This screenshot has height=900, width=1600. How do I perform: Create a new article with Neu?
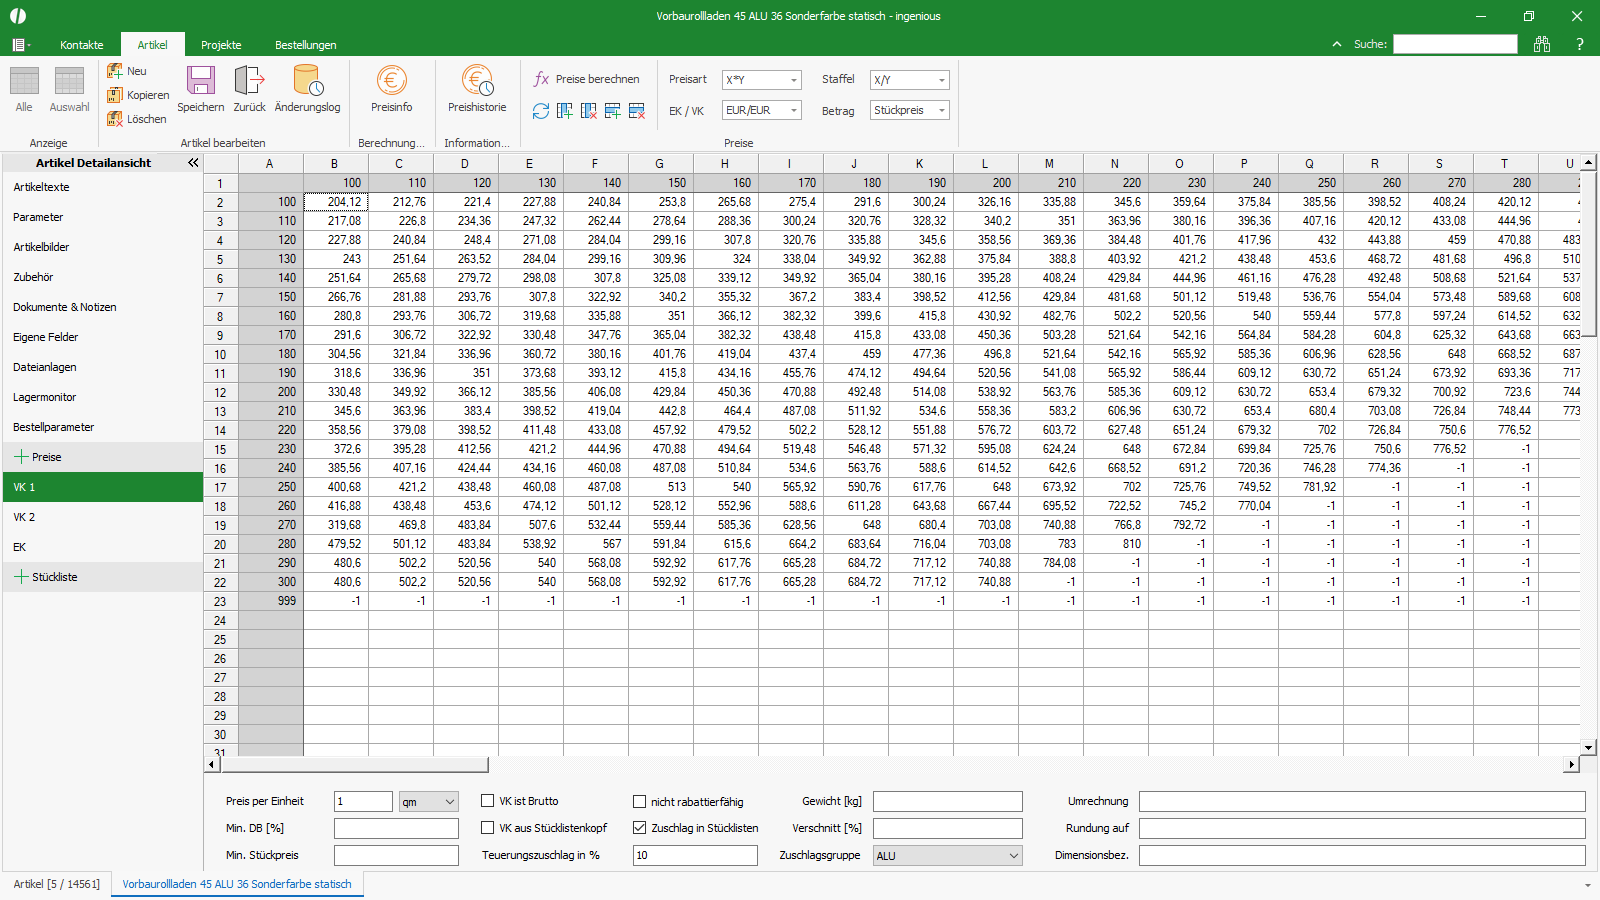(x=127, y=71)
